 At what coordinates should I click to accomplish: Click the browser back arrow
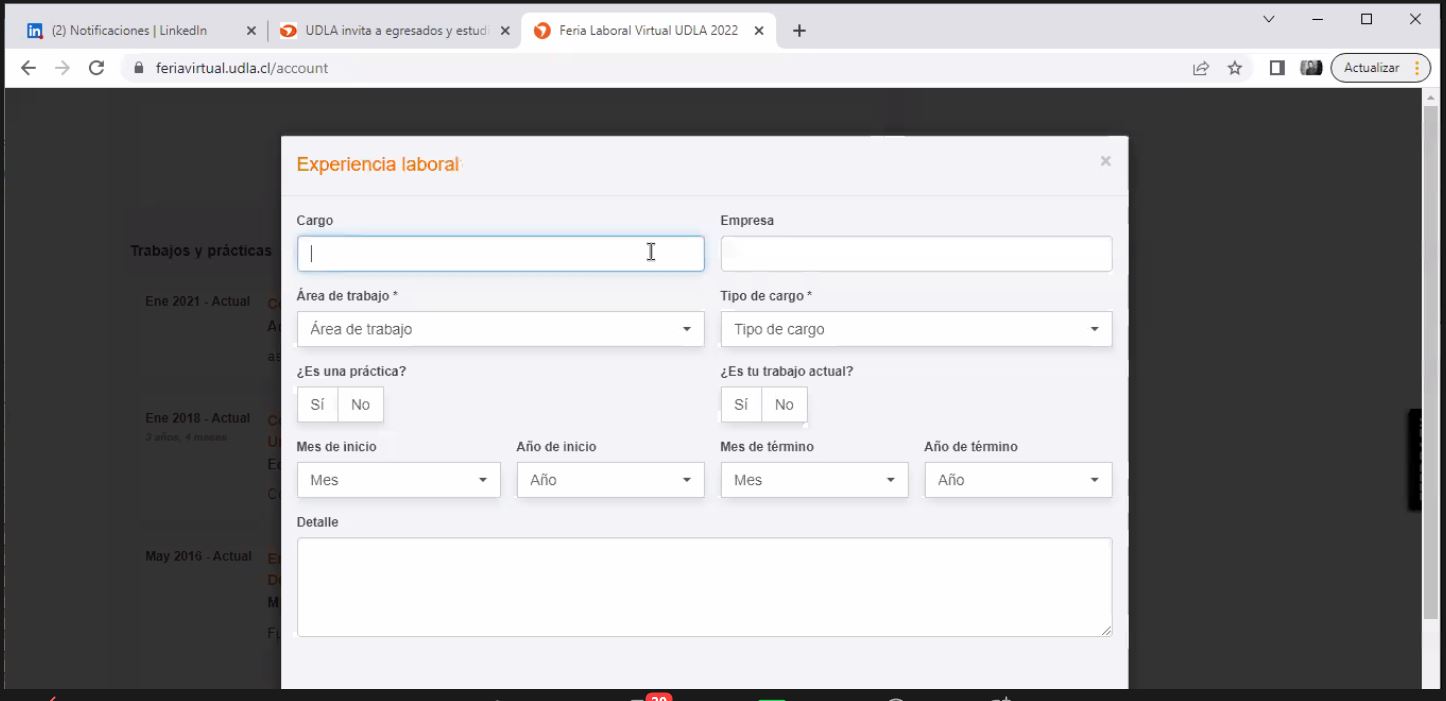[x=28, y=68]
